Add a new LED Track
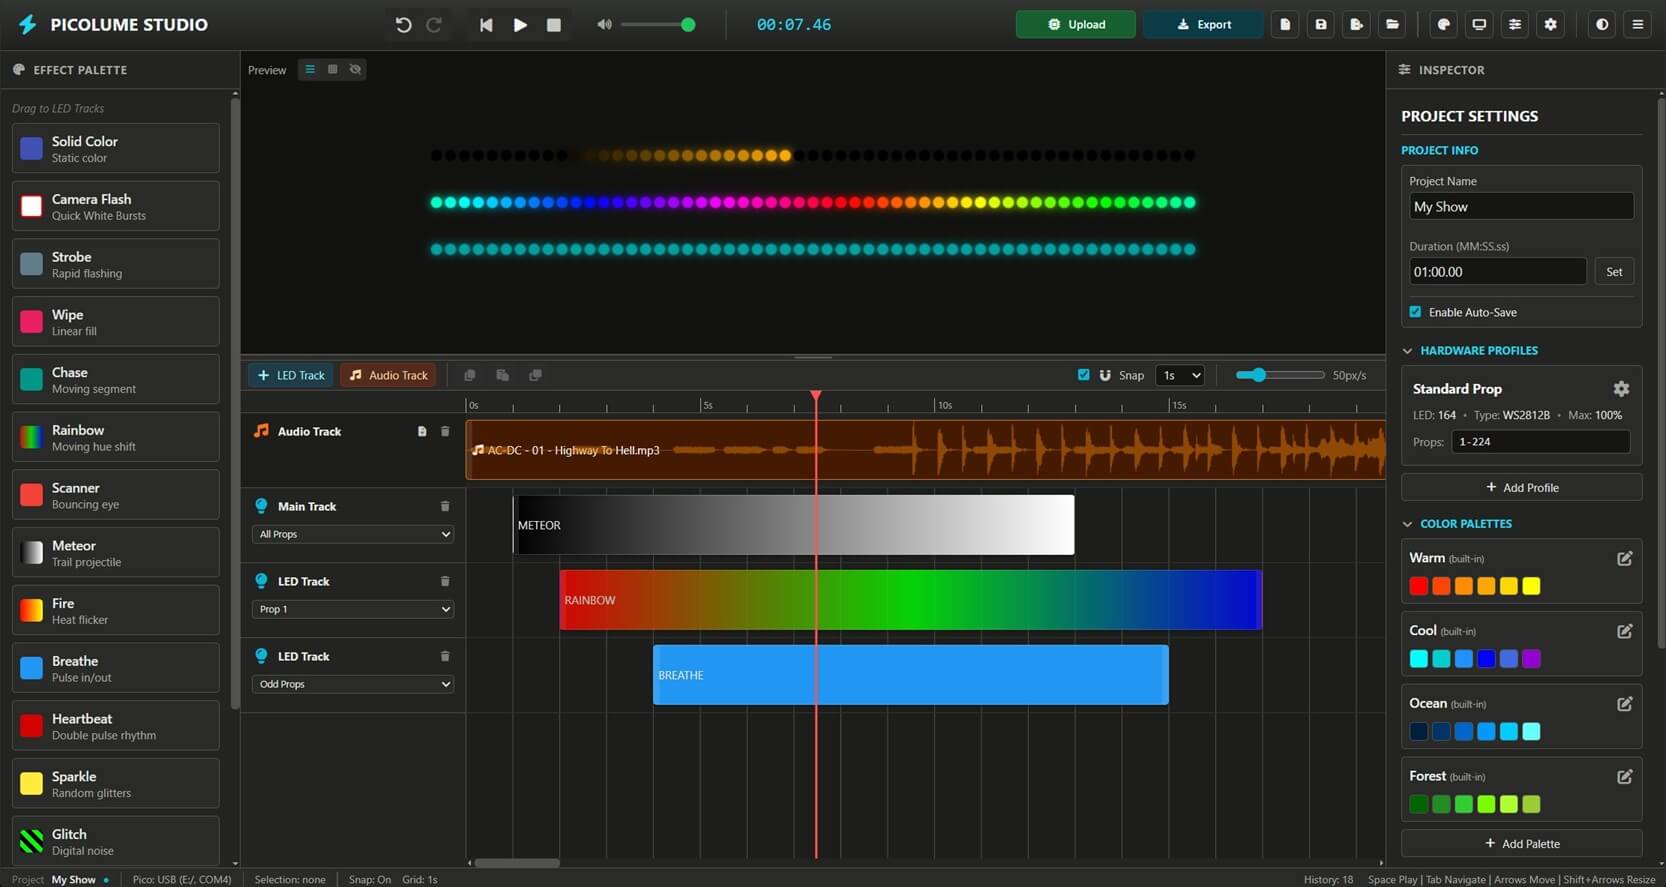 coord(291,375)
